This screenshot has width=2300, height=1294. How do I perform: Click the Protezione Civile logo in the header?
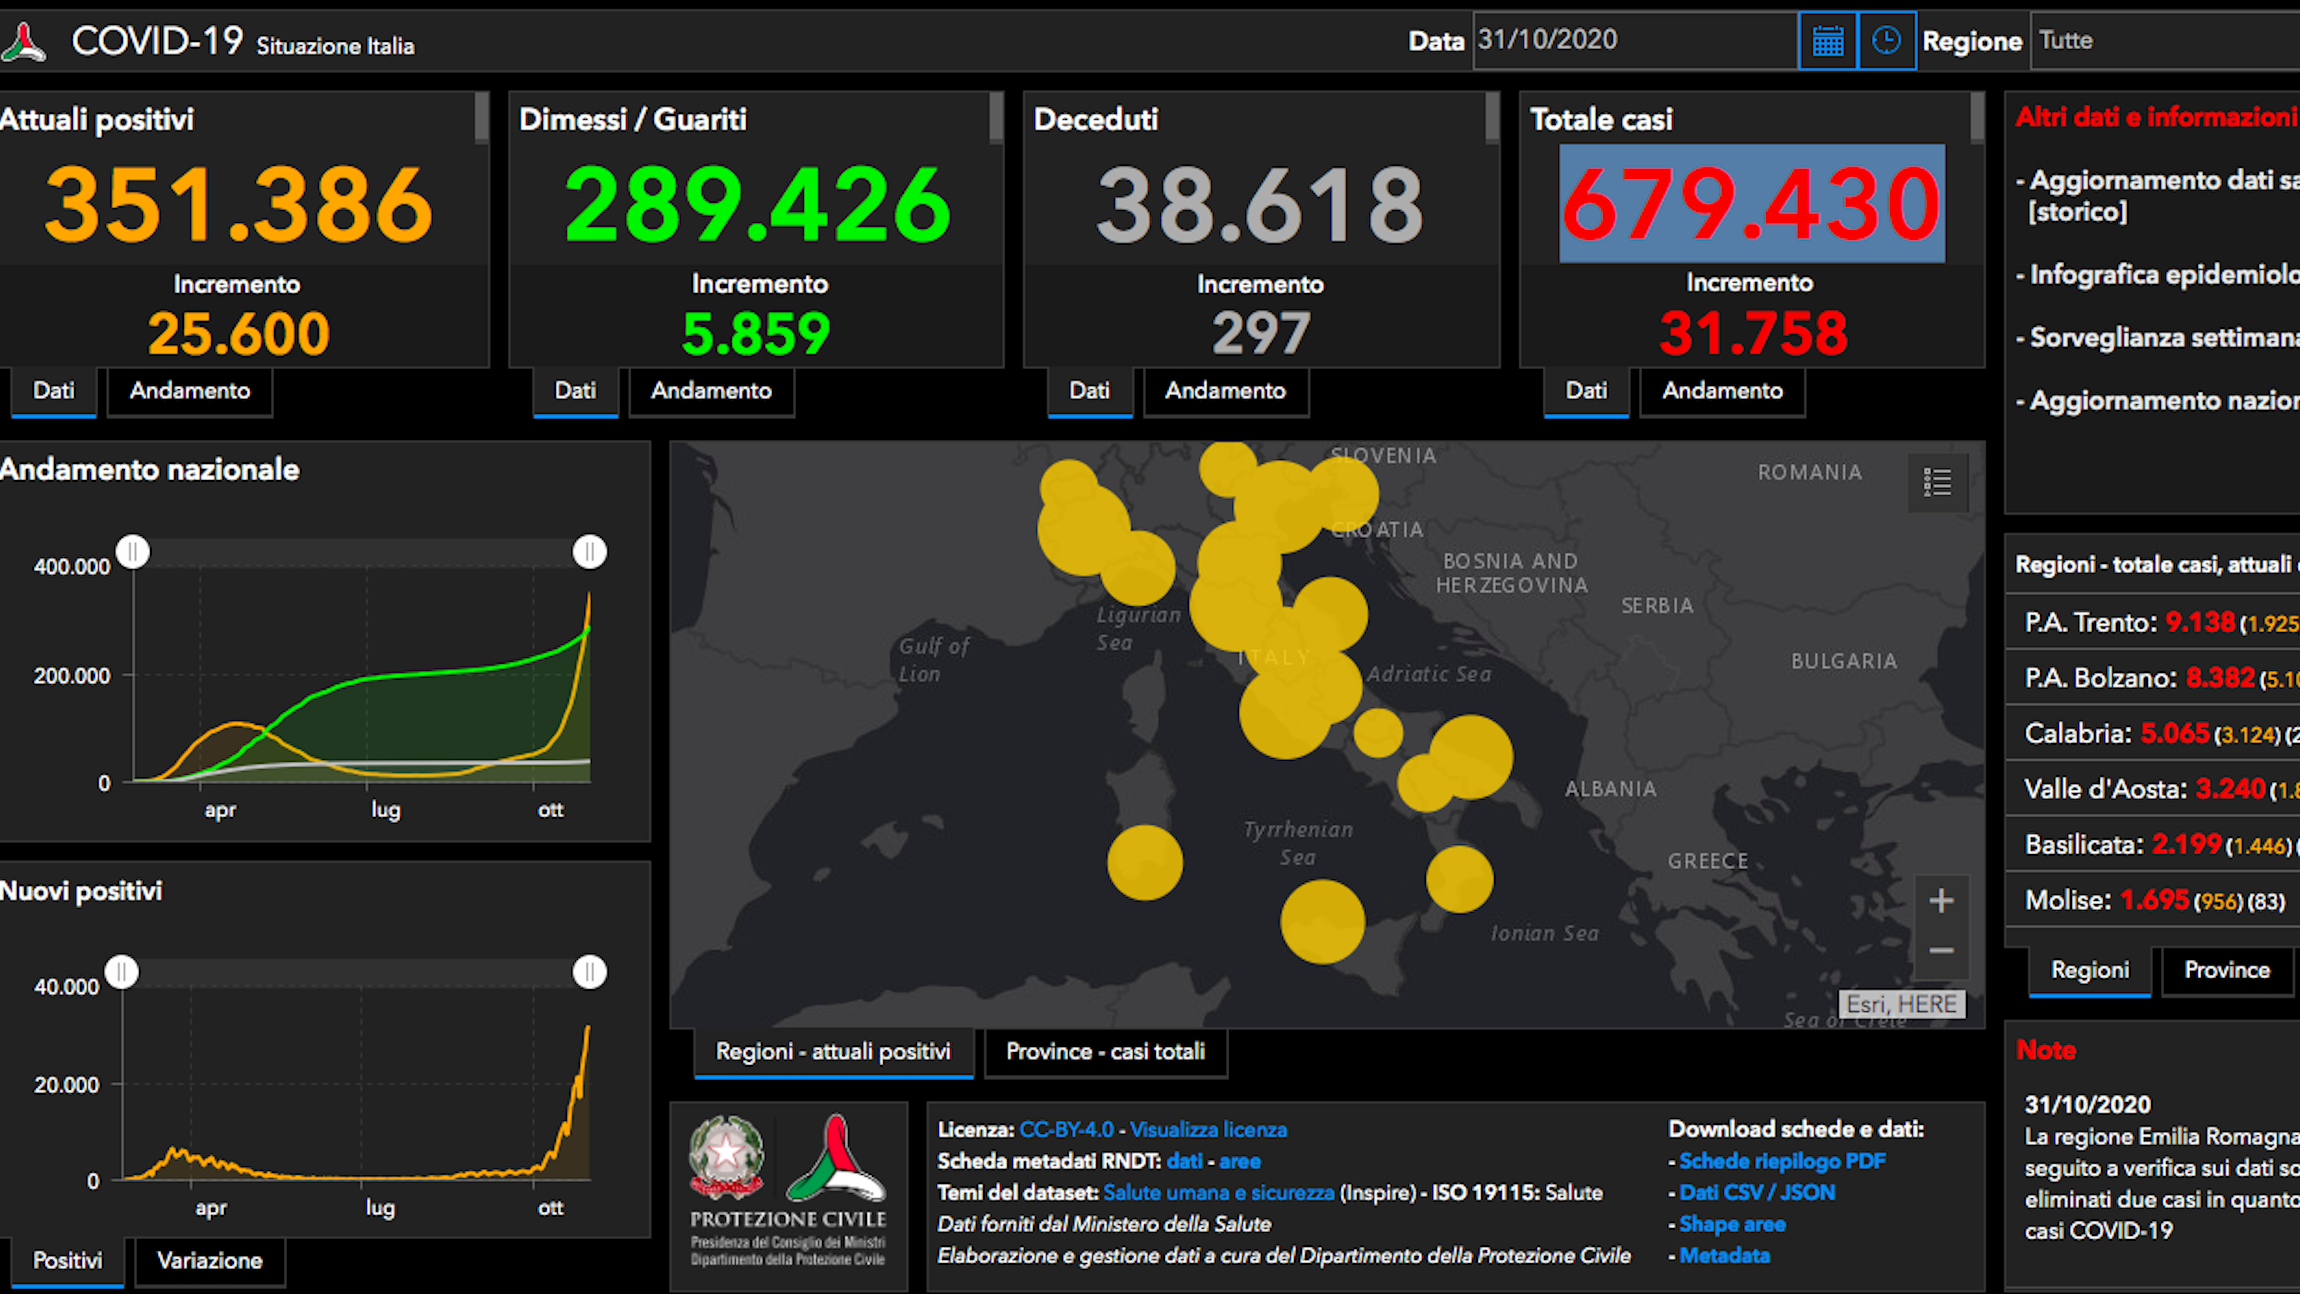[x=24, y=43]
